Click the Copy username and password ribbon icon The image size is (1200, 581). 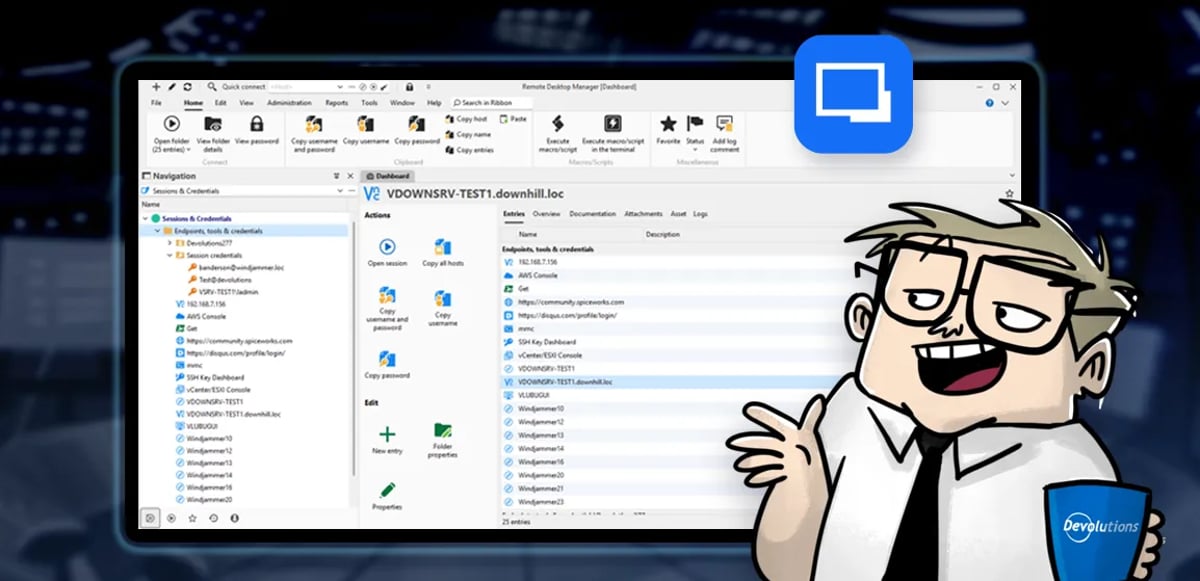point(313,124)
